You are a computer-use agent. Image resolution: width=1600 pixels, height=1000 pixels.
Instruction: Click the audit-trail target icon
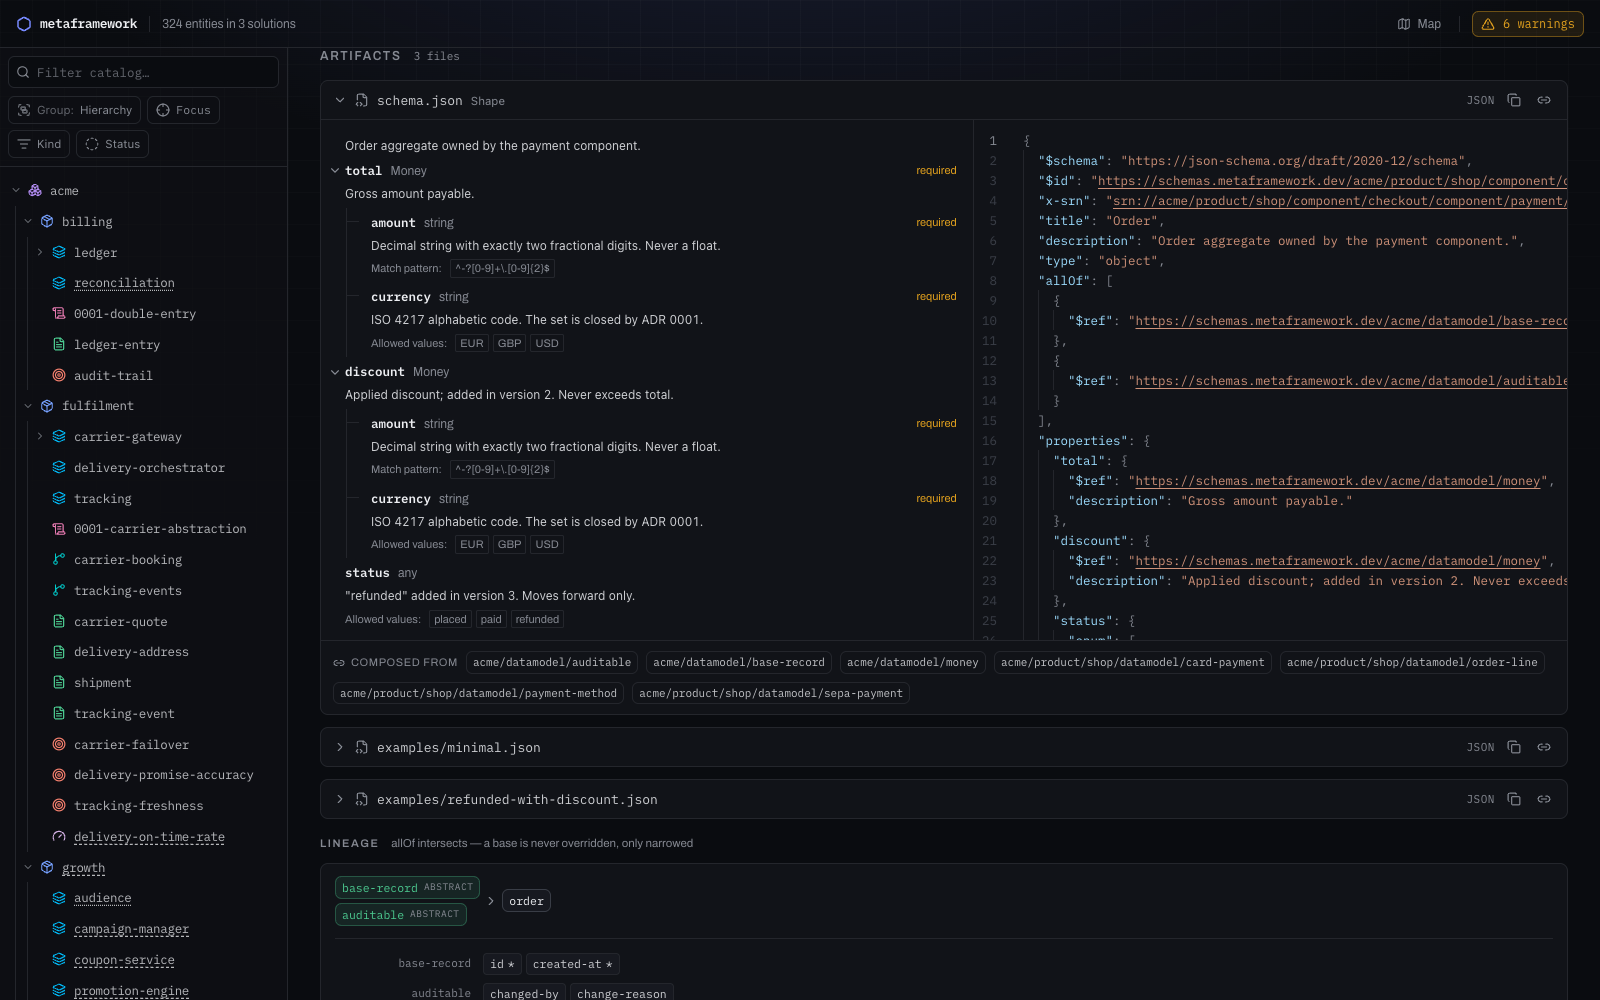pyautogui.click(x=59, y=376)
